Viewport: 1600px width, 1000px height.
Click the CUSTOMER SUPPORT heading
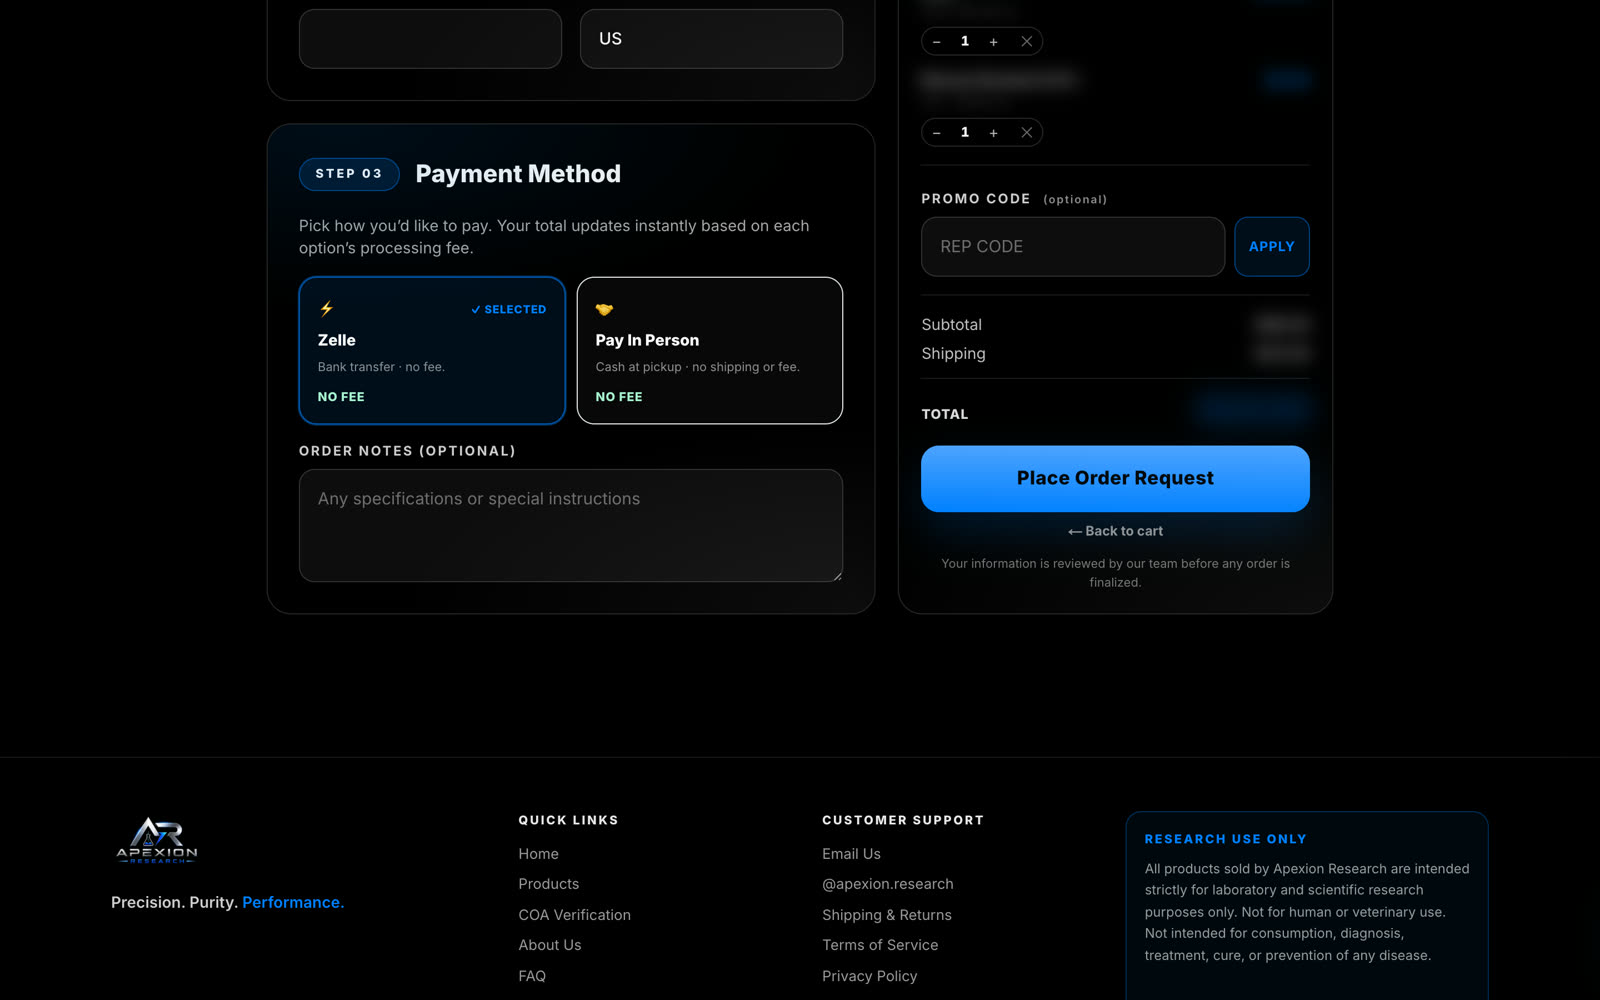[903, 820]
